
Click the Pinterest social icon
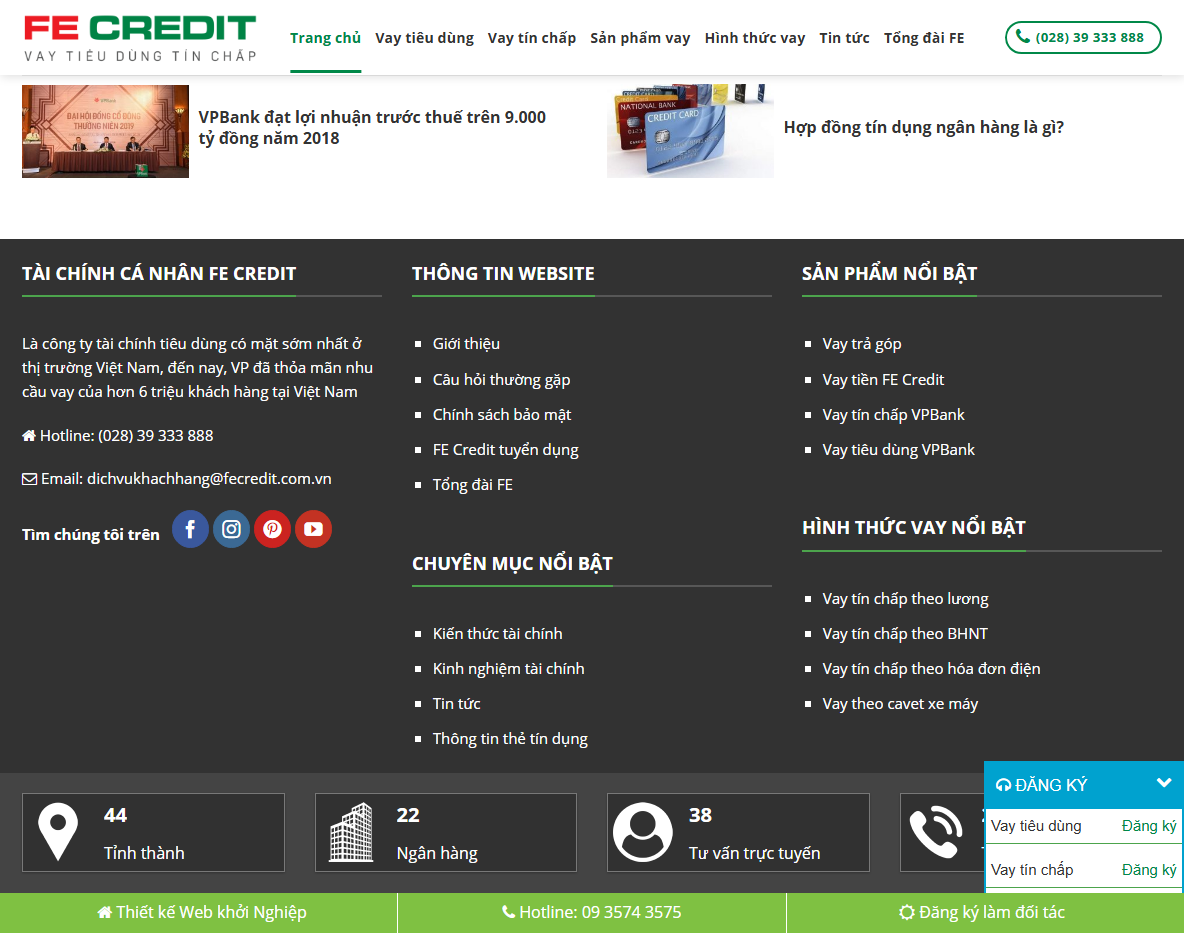pyautogui.click(x=272, y=529)
